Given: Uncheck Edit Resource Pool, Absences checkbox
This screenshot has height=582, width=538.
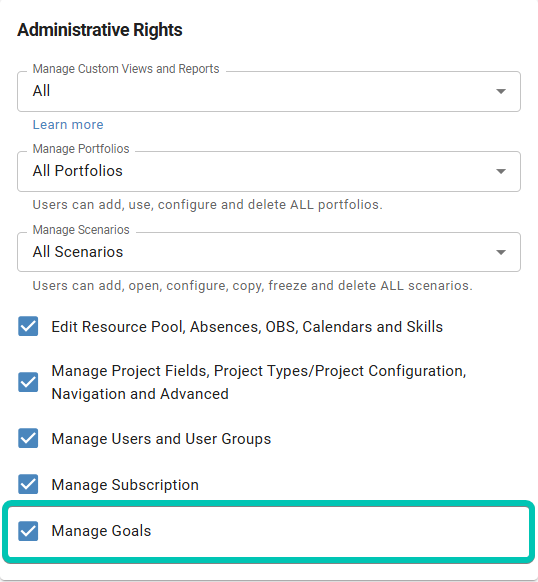Looking at the screenshot, I should (x=28, y=326).
